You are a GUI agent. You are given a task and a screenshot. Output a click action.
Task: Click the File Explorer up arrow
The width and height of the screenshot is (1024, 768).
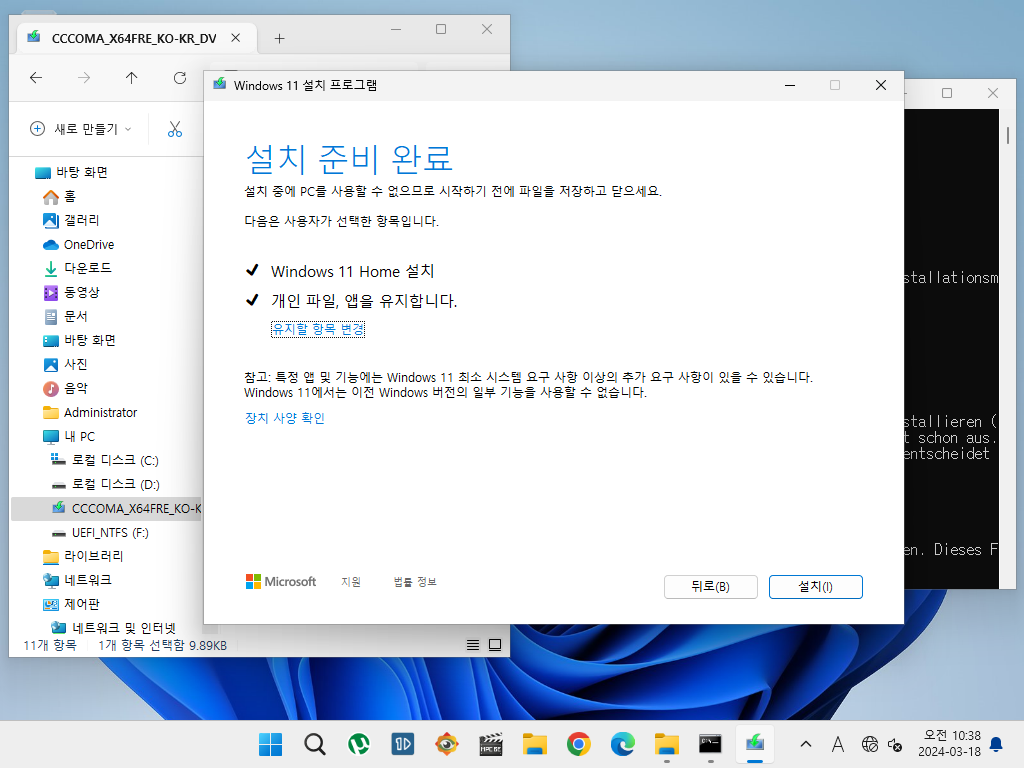click(x=131, y=78)
